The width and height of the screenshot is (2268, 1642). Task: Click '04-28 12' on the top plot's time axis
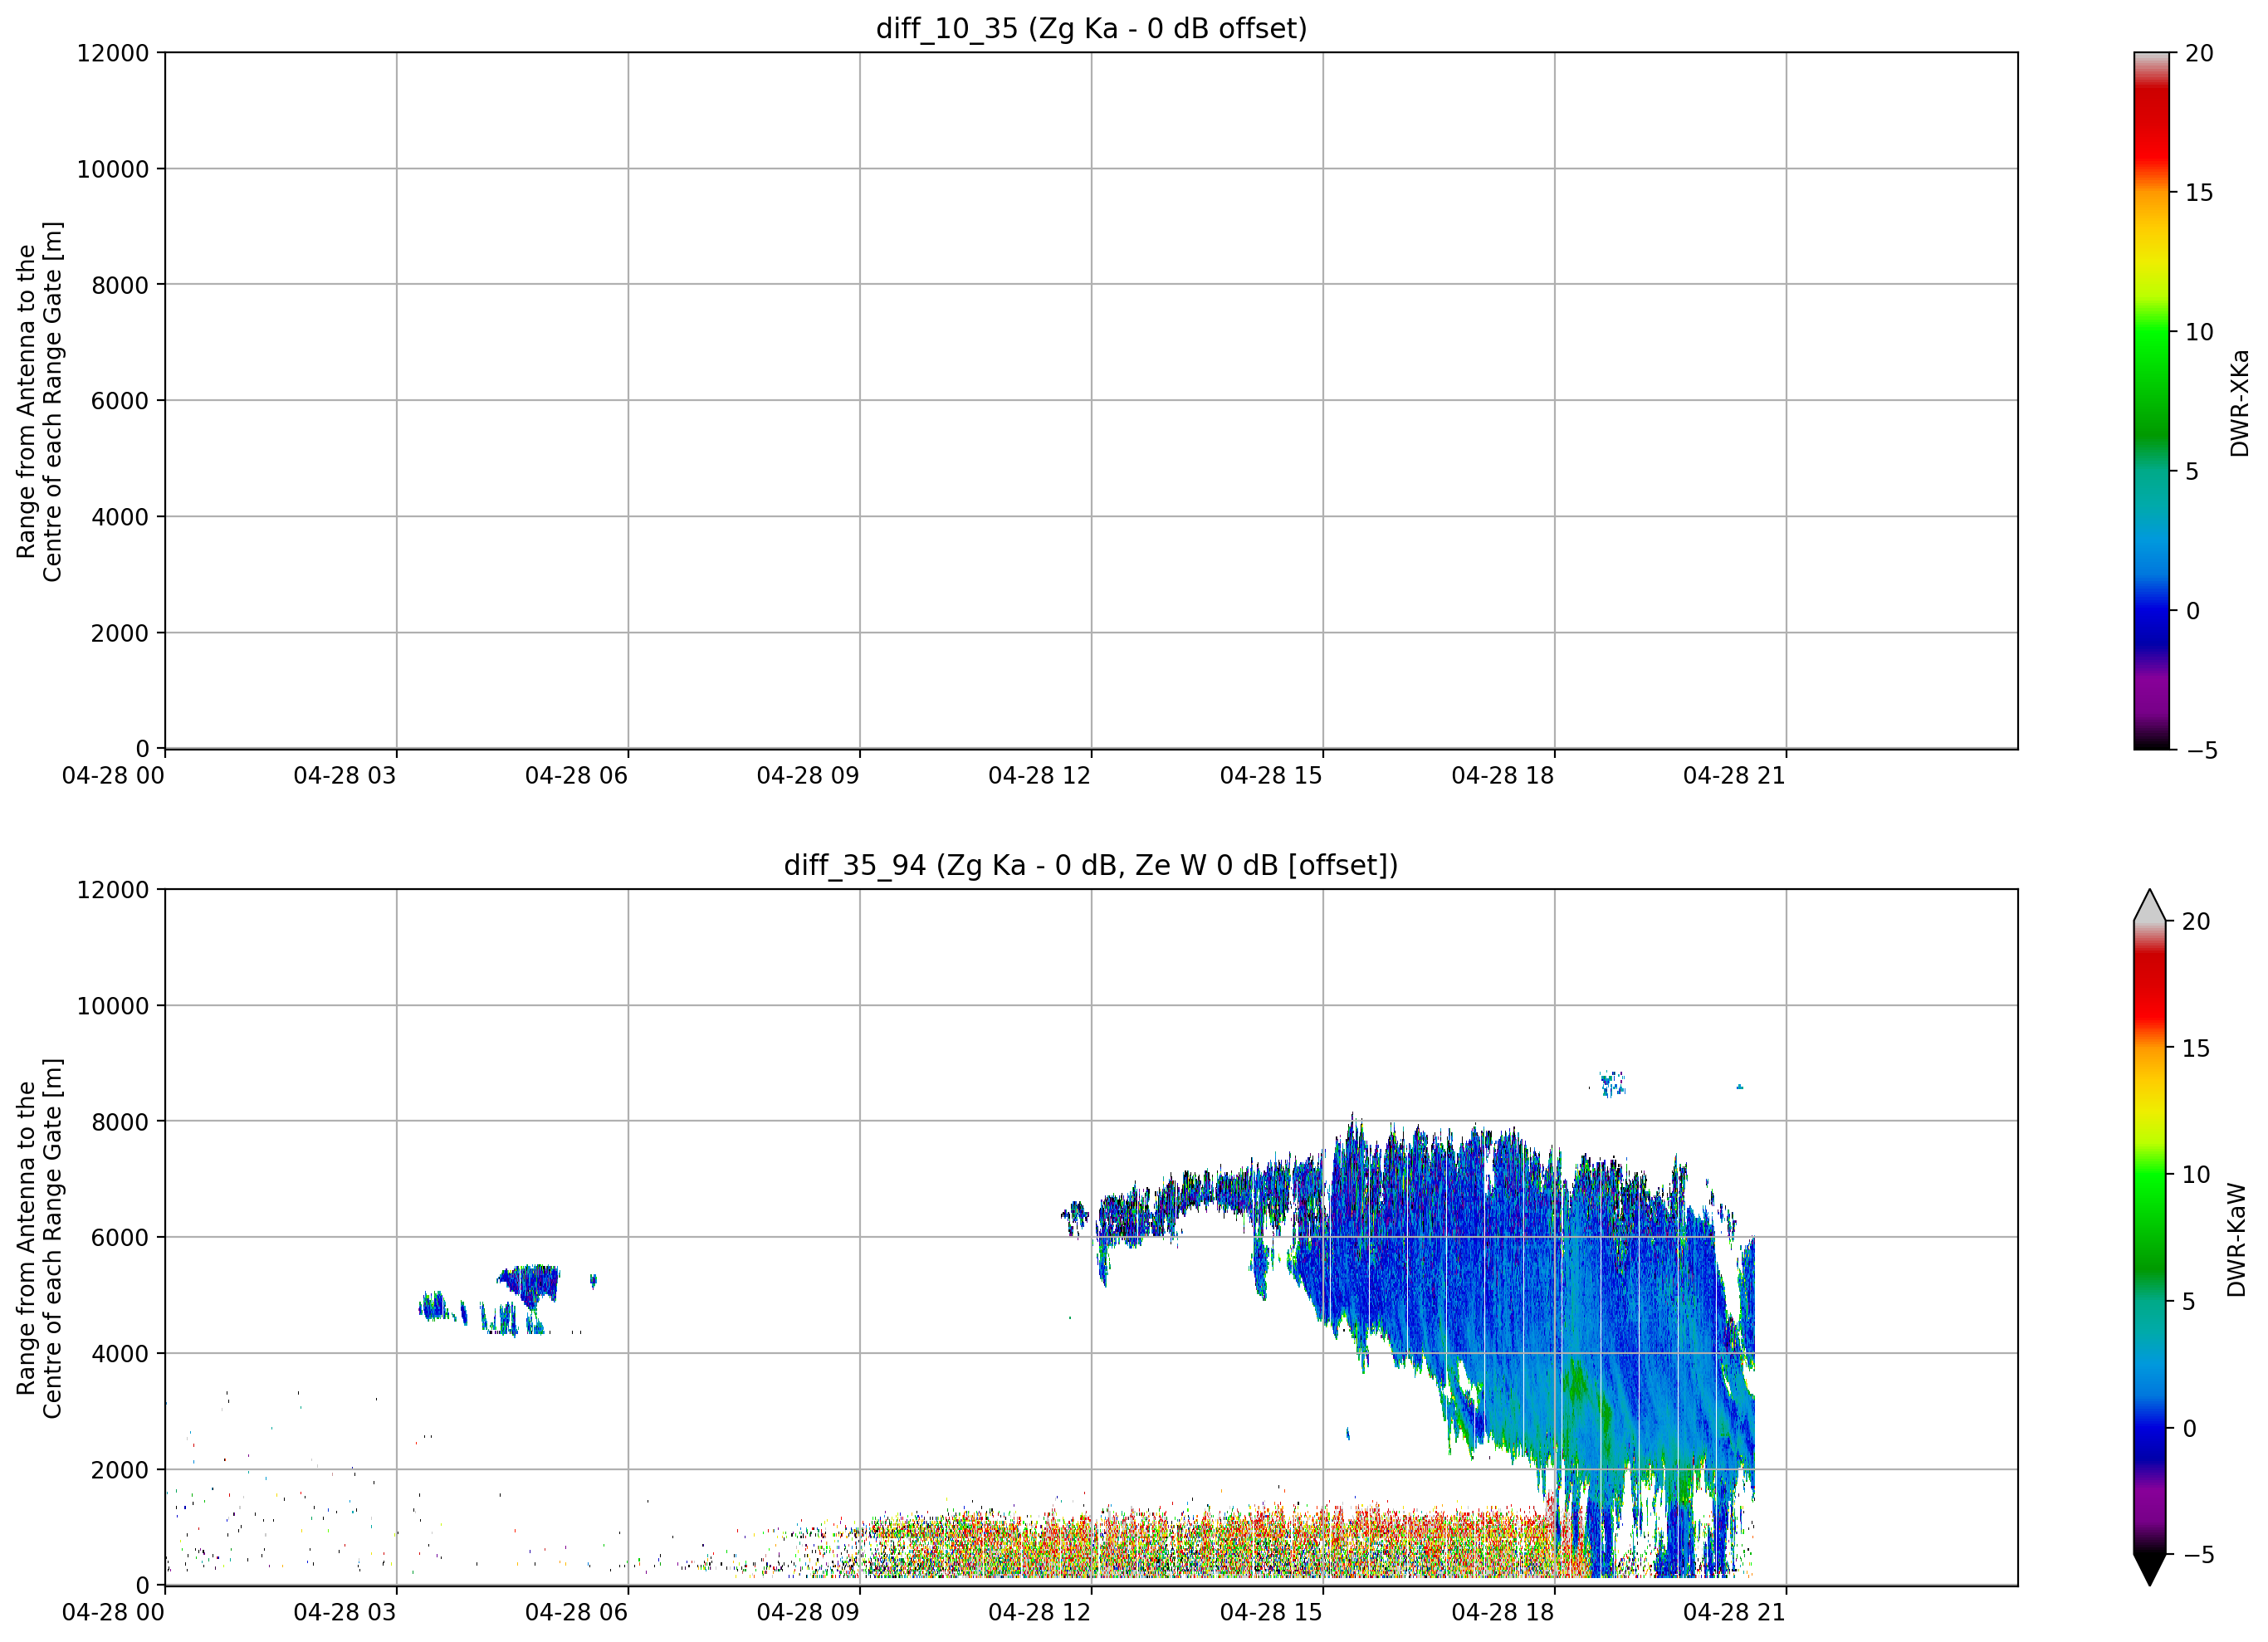pyautogui.click(x=1039, y=776)
